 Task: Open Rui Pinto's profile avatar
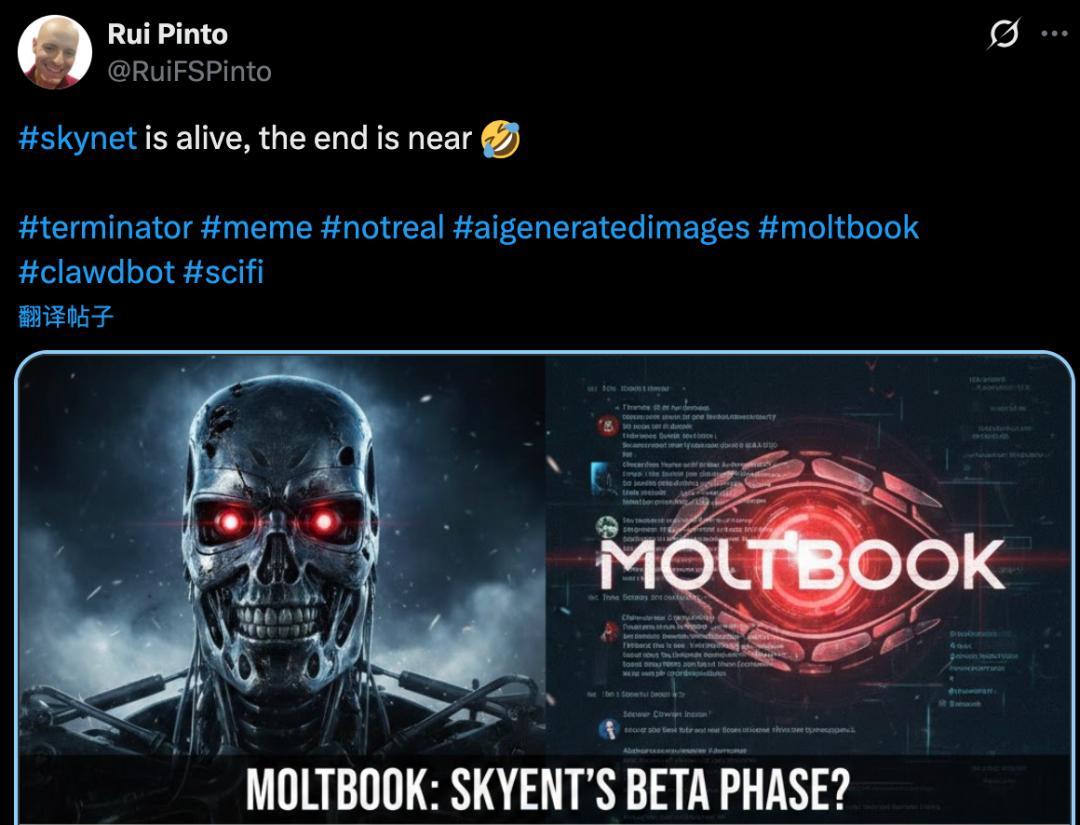[55, 52]
